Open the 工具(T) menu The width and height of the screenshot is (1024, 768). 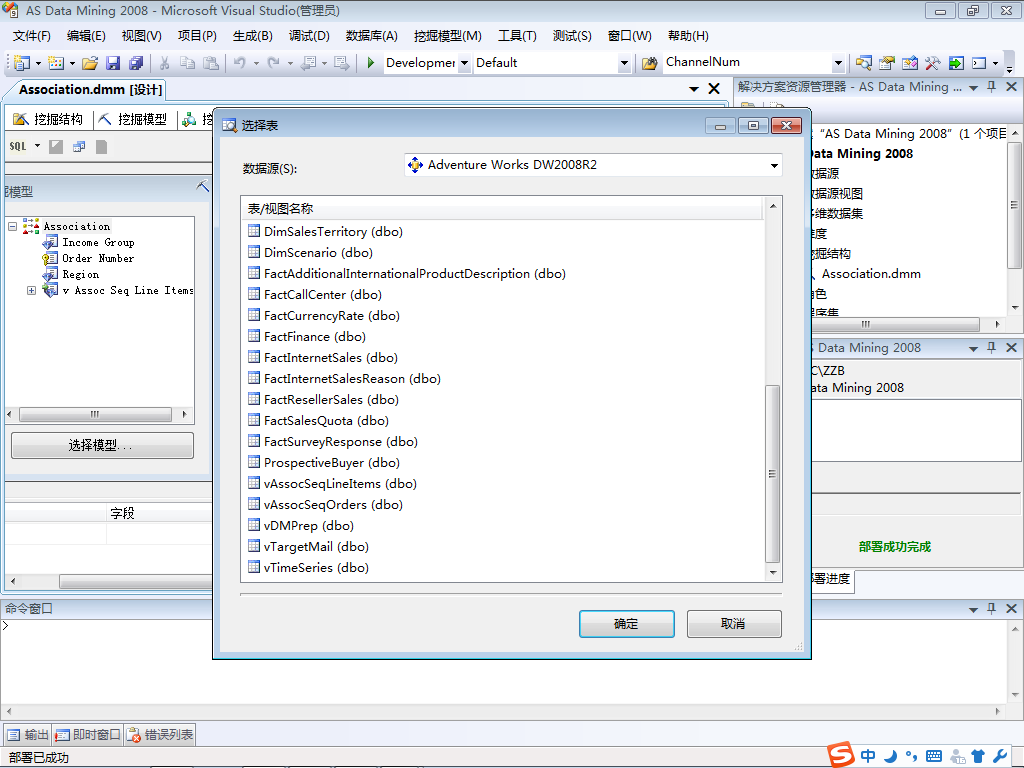(517, 36)
